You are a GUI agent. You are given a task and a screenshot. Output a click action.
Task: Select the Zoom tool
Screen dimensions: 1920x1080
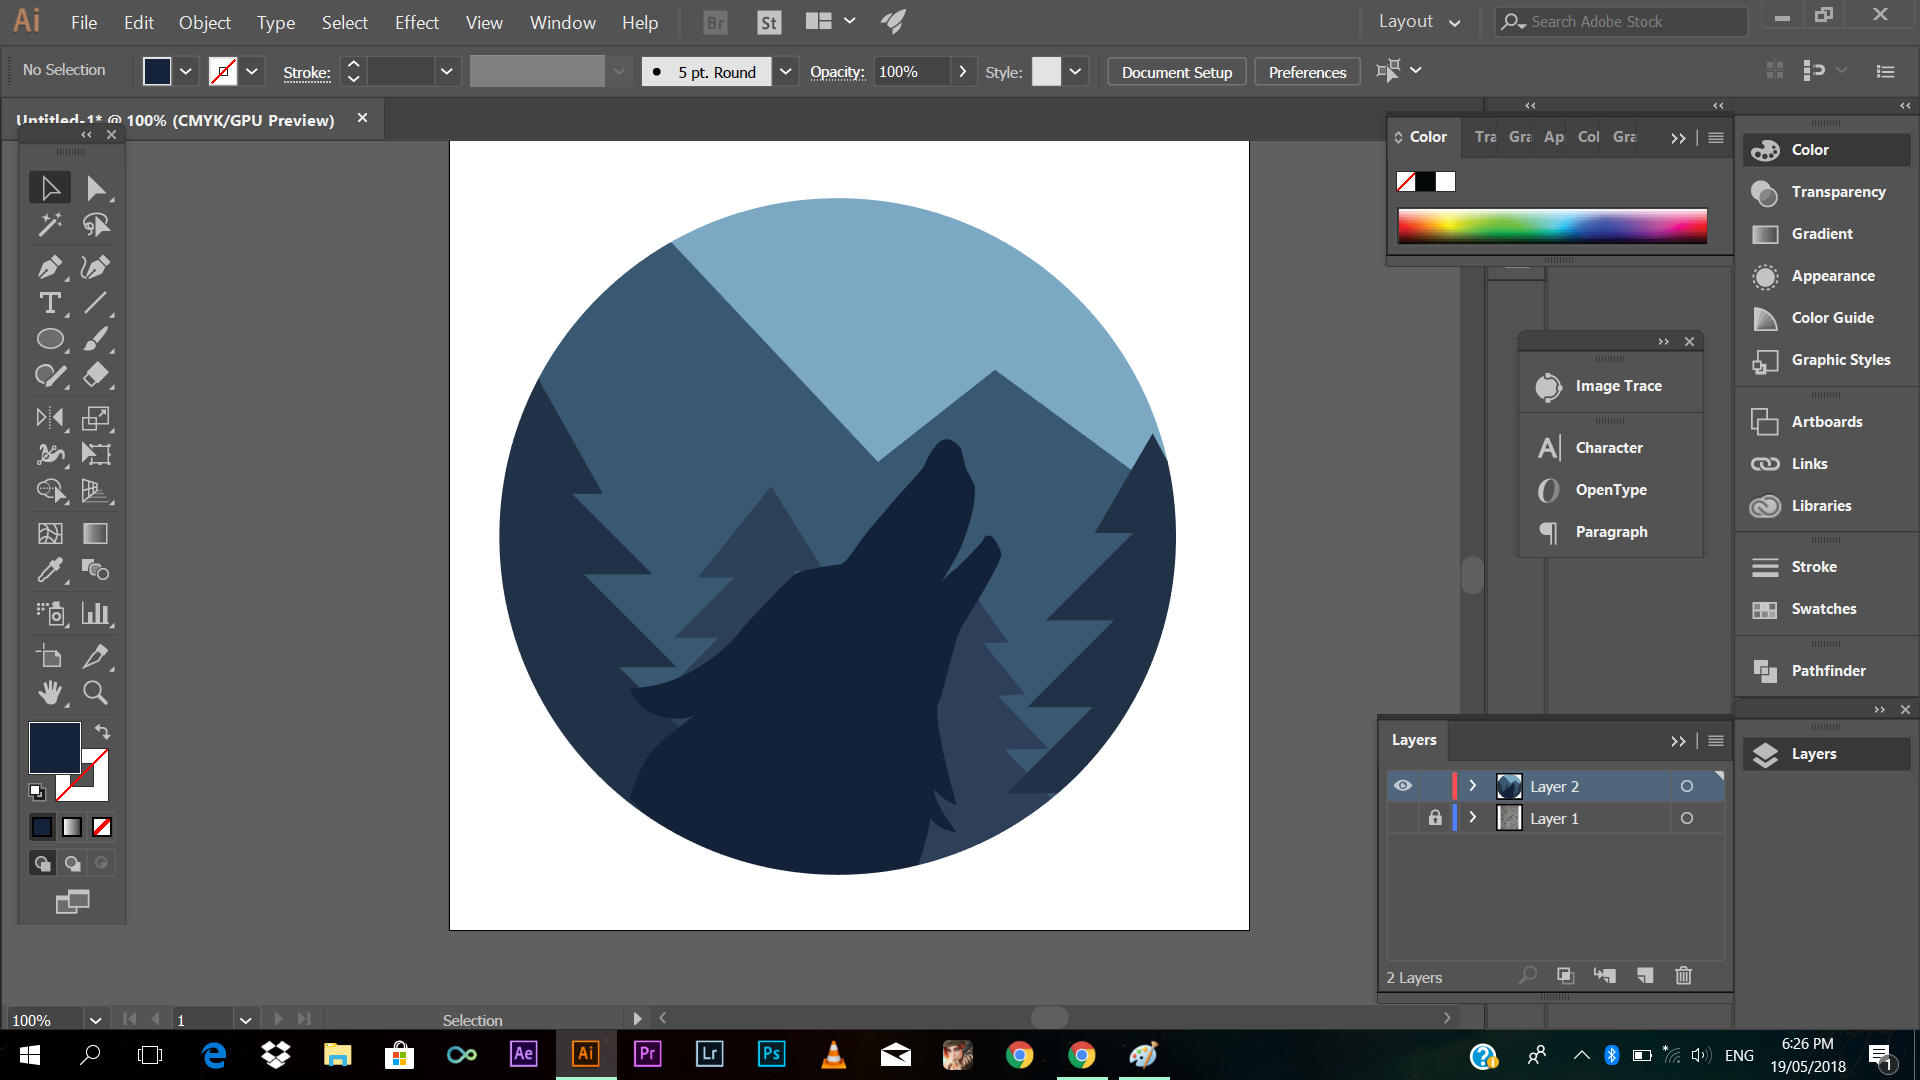[96, 693]
